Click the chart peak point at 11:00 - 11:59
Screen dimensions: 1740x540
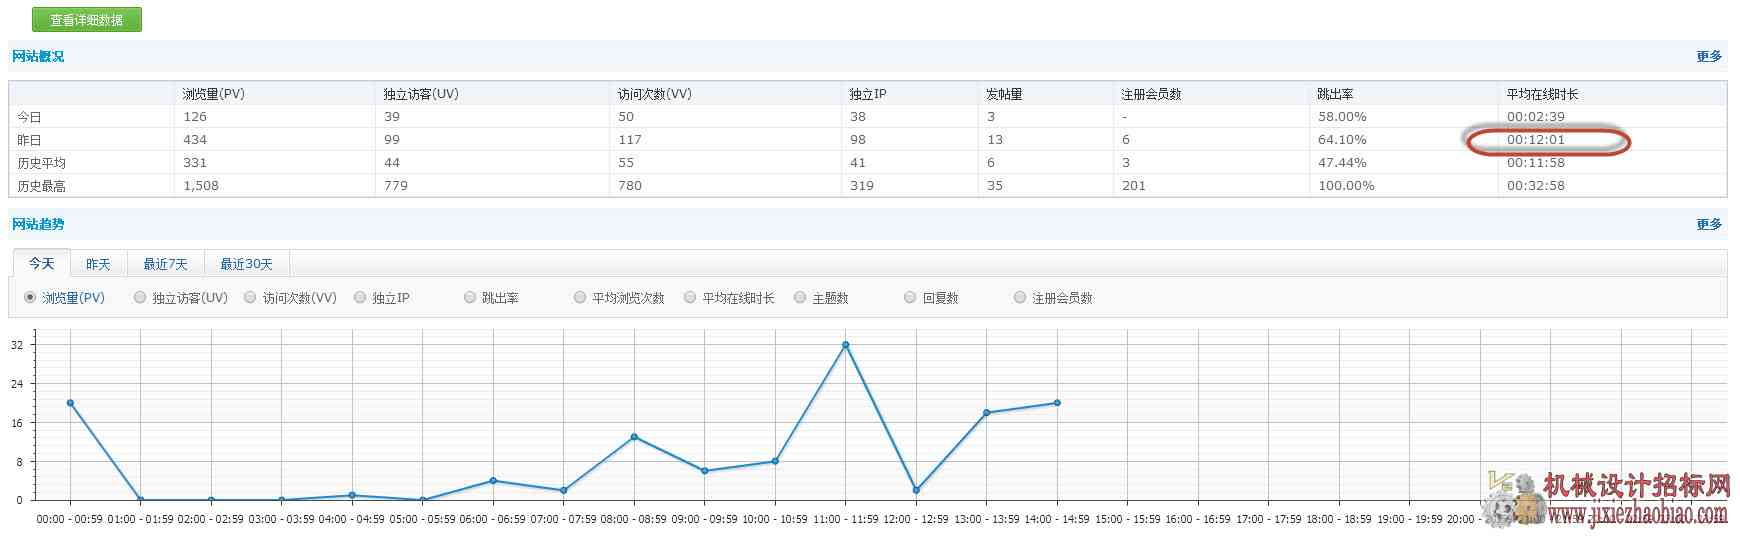(846, 345)
